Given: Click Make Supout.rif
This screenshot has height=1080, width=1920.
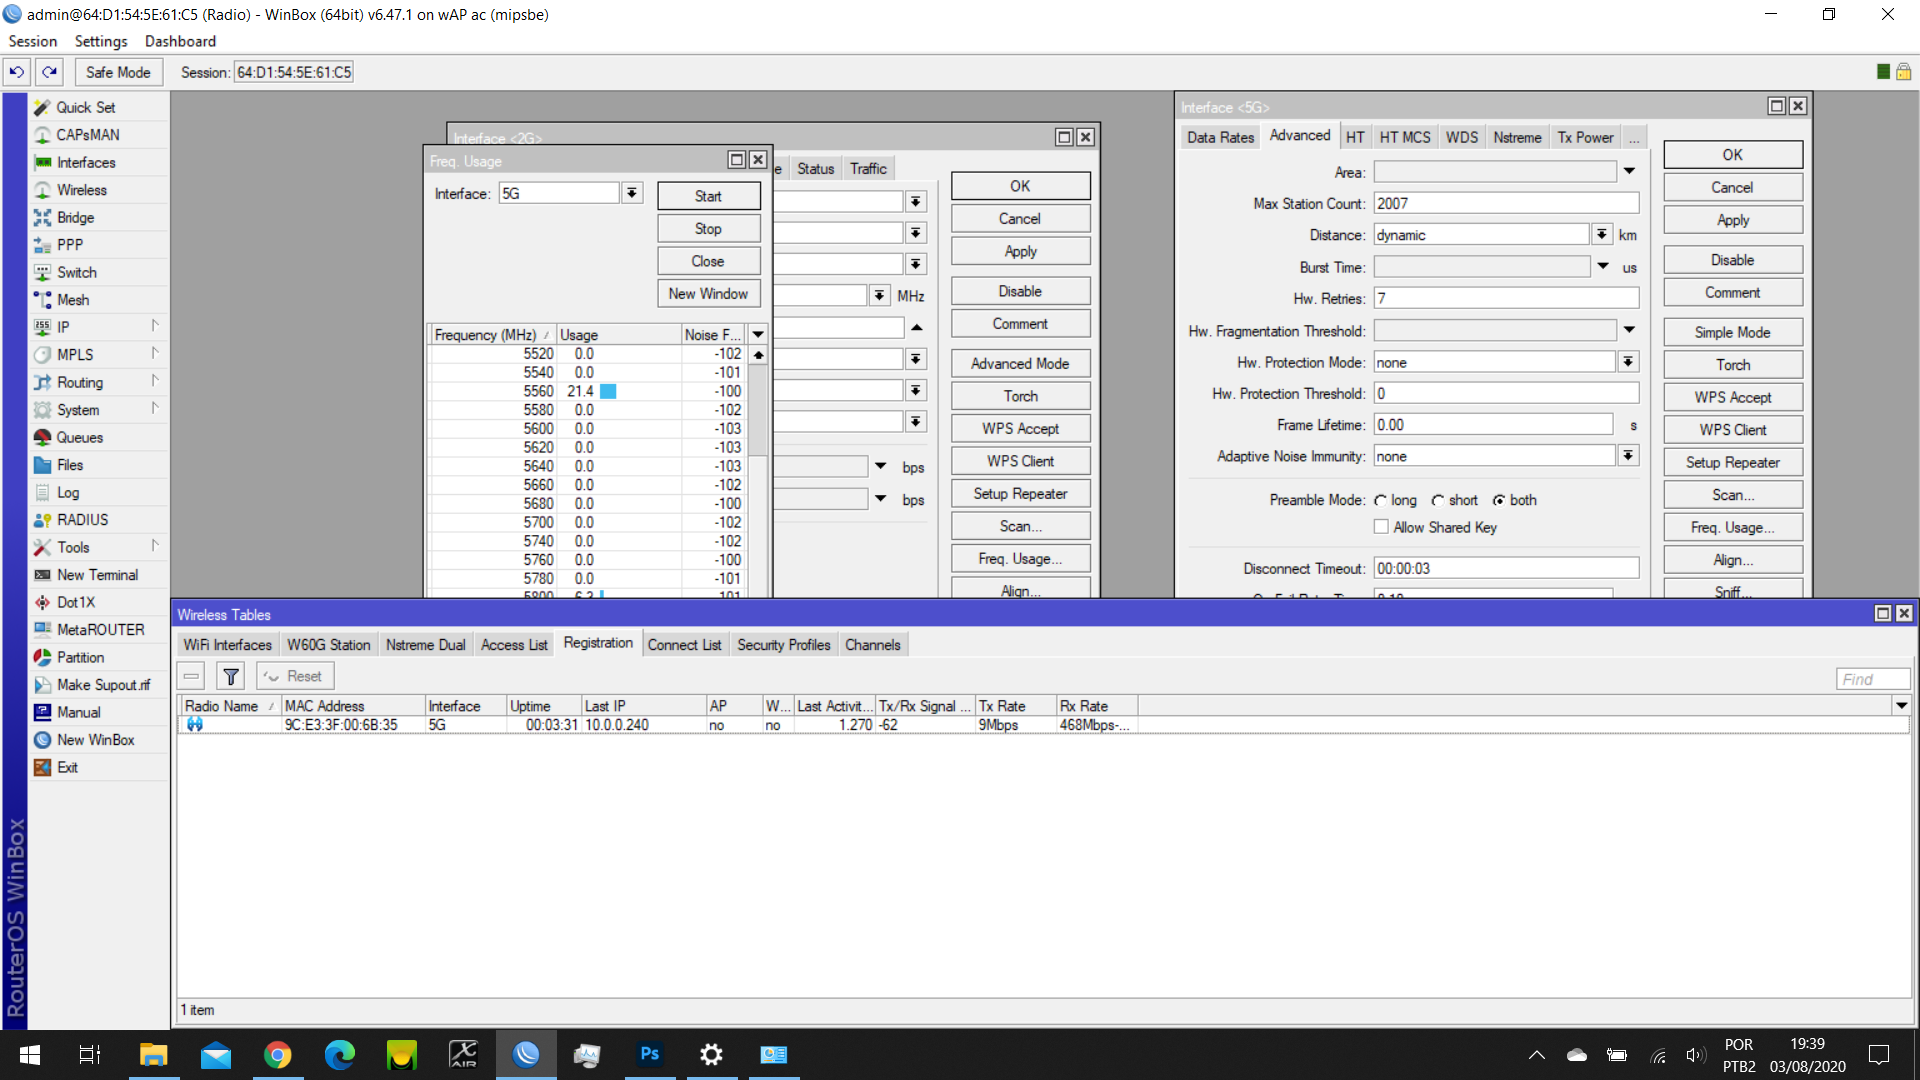Looking at the screenshot, I should point(103,685).
